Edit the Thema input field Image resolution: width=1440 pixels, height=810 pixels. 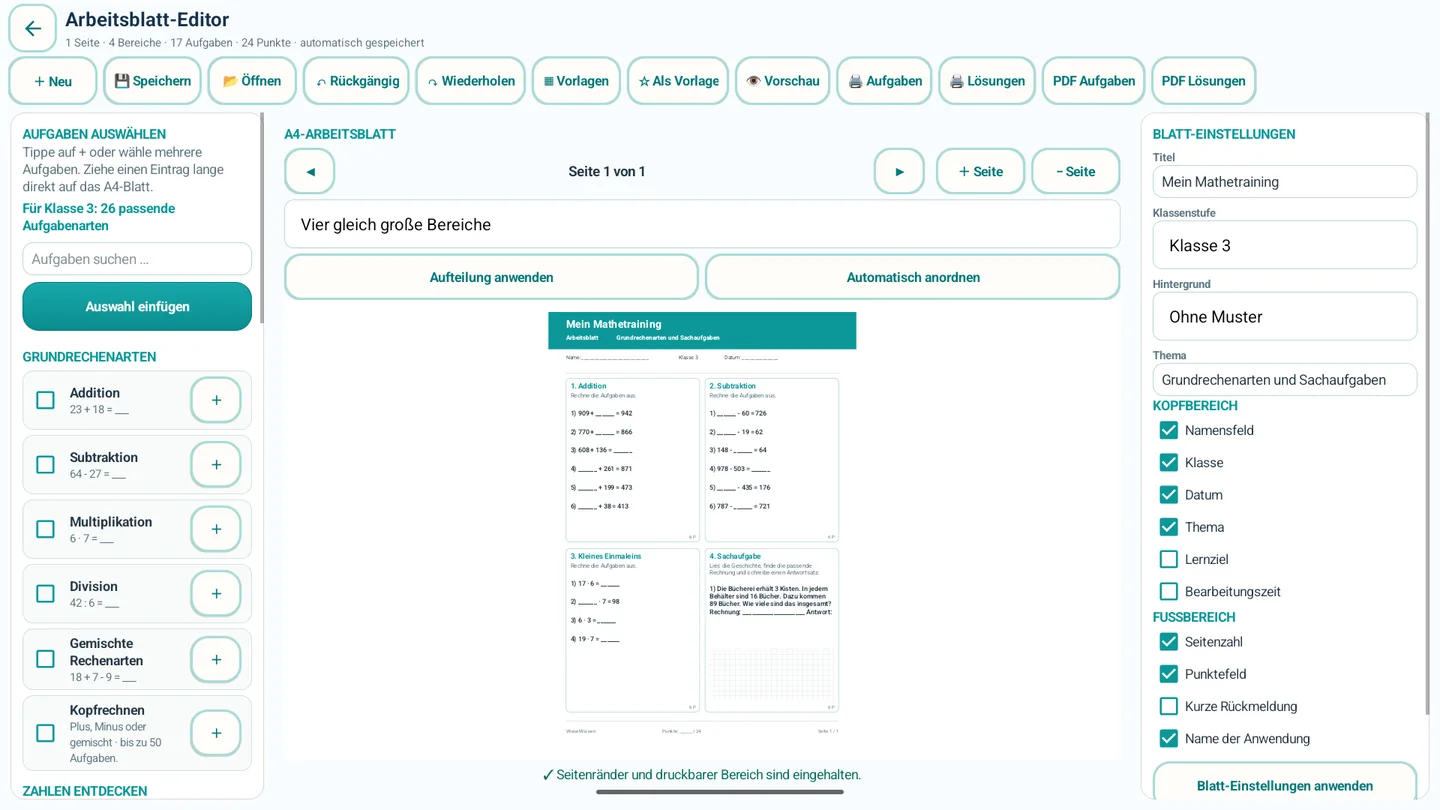click(1285, 380)
